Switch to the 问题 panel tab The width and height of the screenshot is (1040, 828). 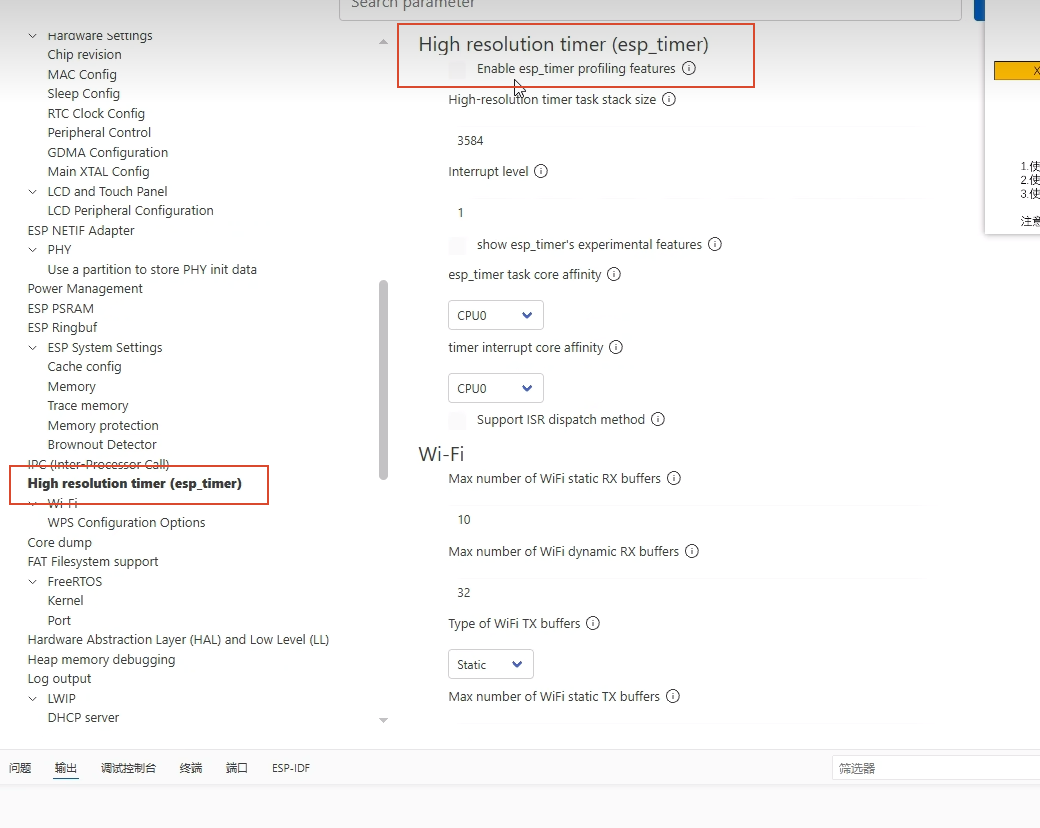[x=20, y=768]
